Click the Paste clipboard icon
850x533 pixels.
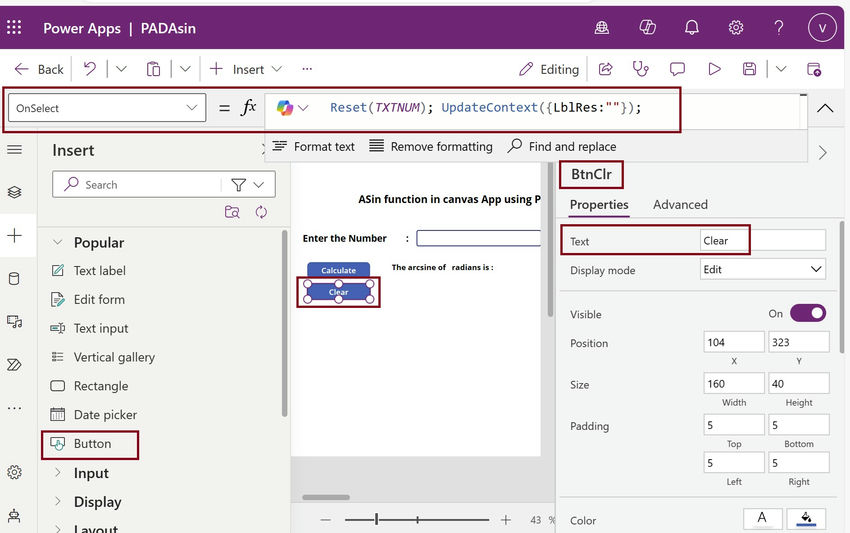tap(153, 69)
